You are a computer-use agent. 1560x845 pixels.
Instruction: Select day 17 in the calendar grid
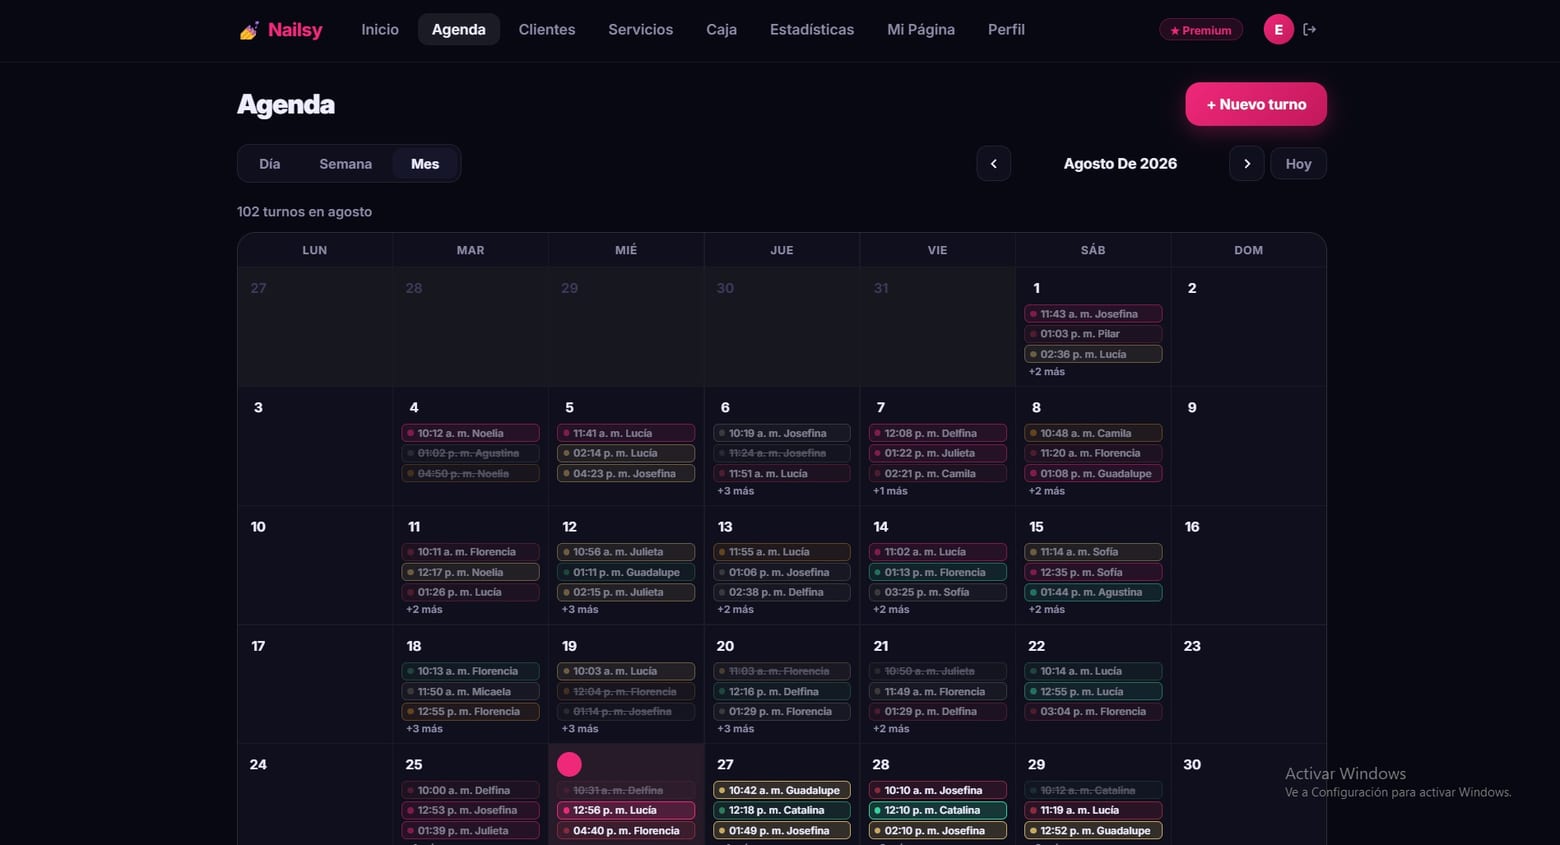(258, 646)
